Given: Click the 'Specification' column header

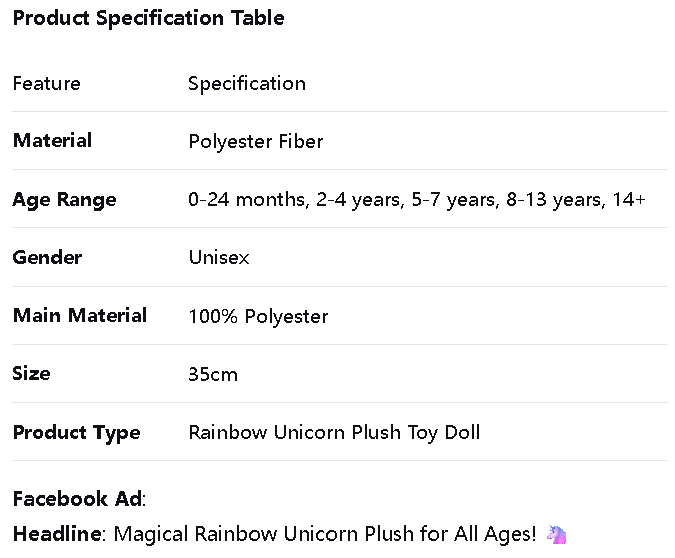Looking at the screenshot, I should point(247,83).
